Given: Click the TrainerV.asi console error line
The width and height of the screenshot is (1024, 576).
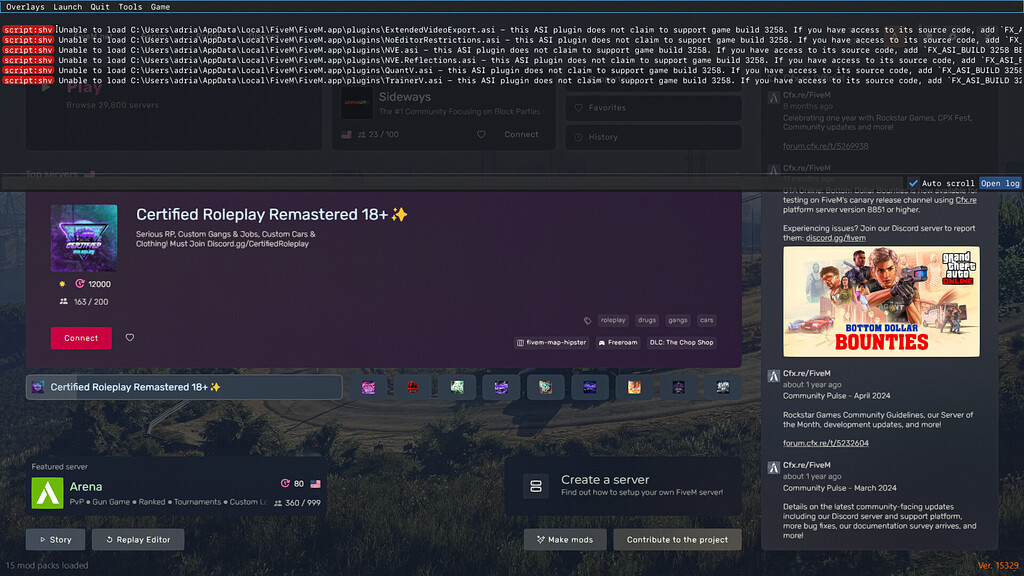Looking at the screenshot, I should 512,80.
